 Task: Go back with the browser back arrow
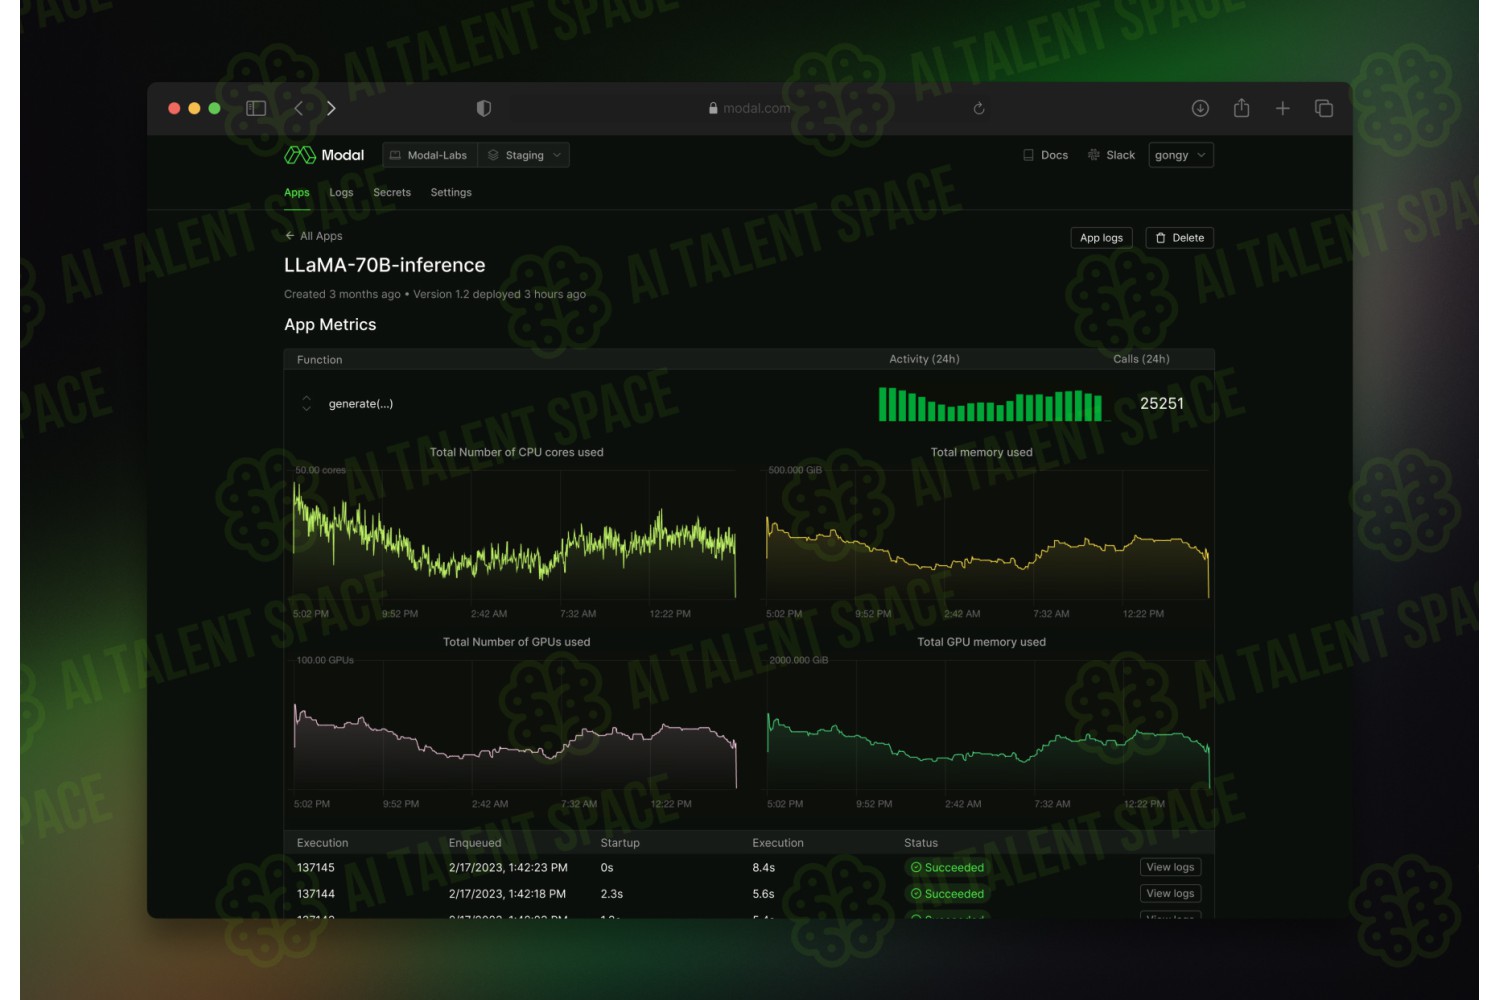coord(298,108)
